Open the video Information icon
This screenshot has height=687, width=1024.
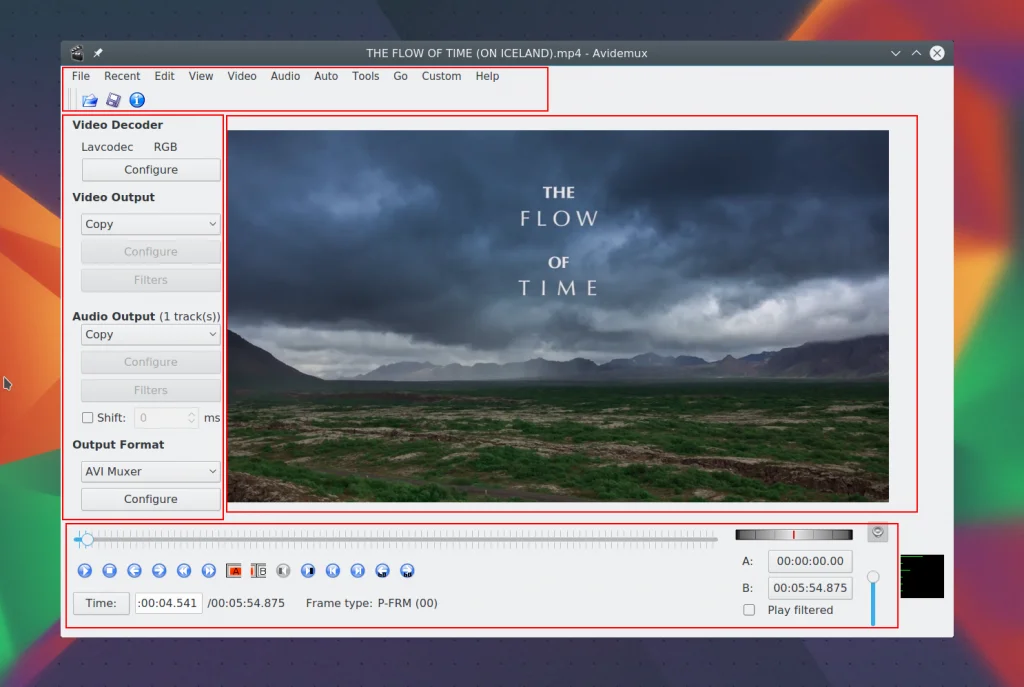click(138, 100)
